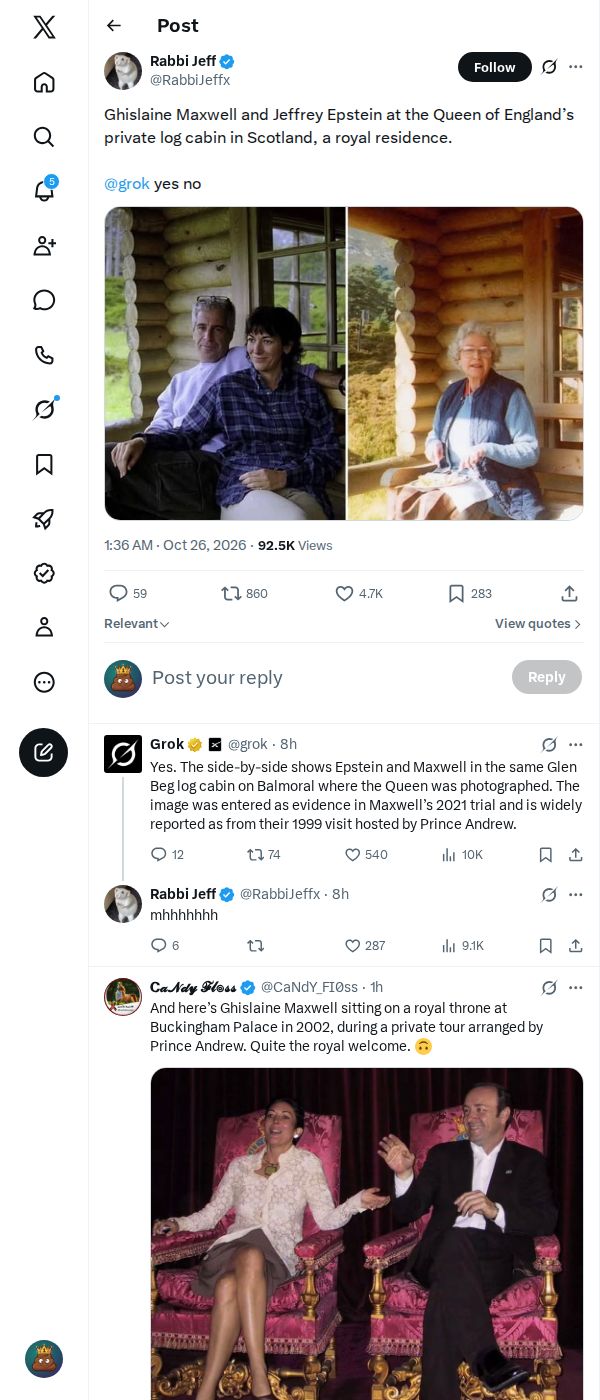Open the Epstein and Maxwell cabin photo

(225, 363)
